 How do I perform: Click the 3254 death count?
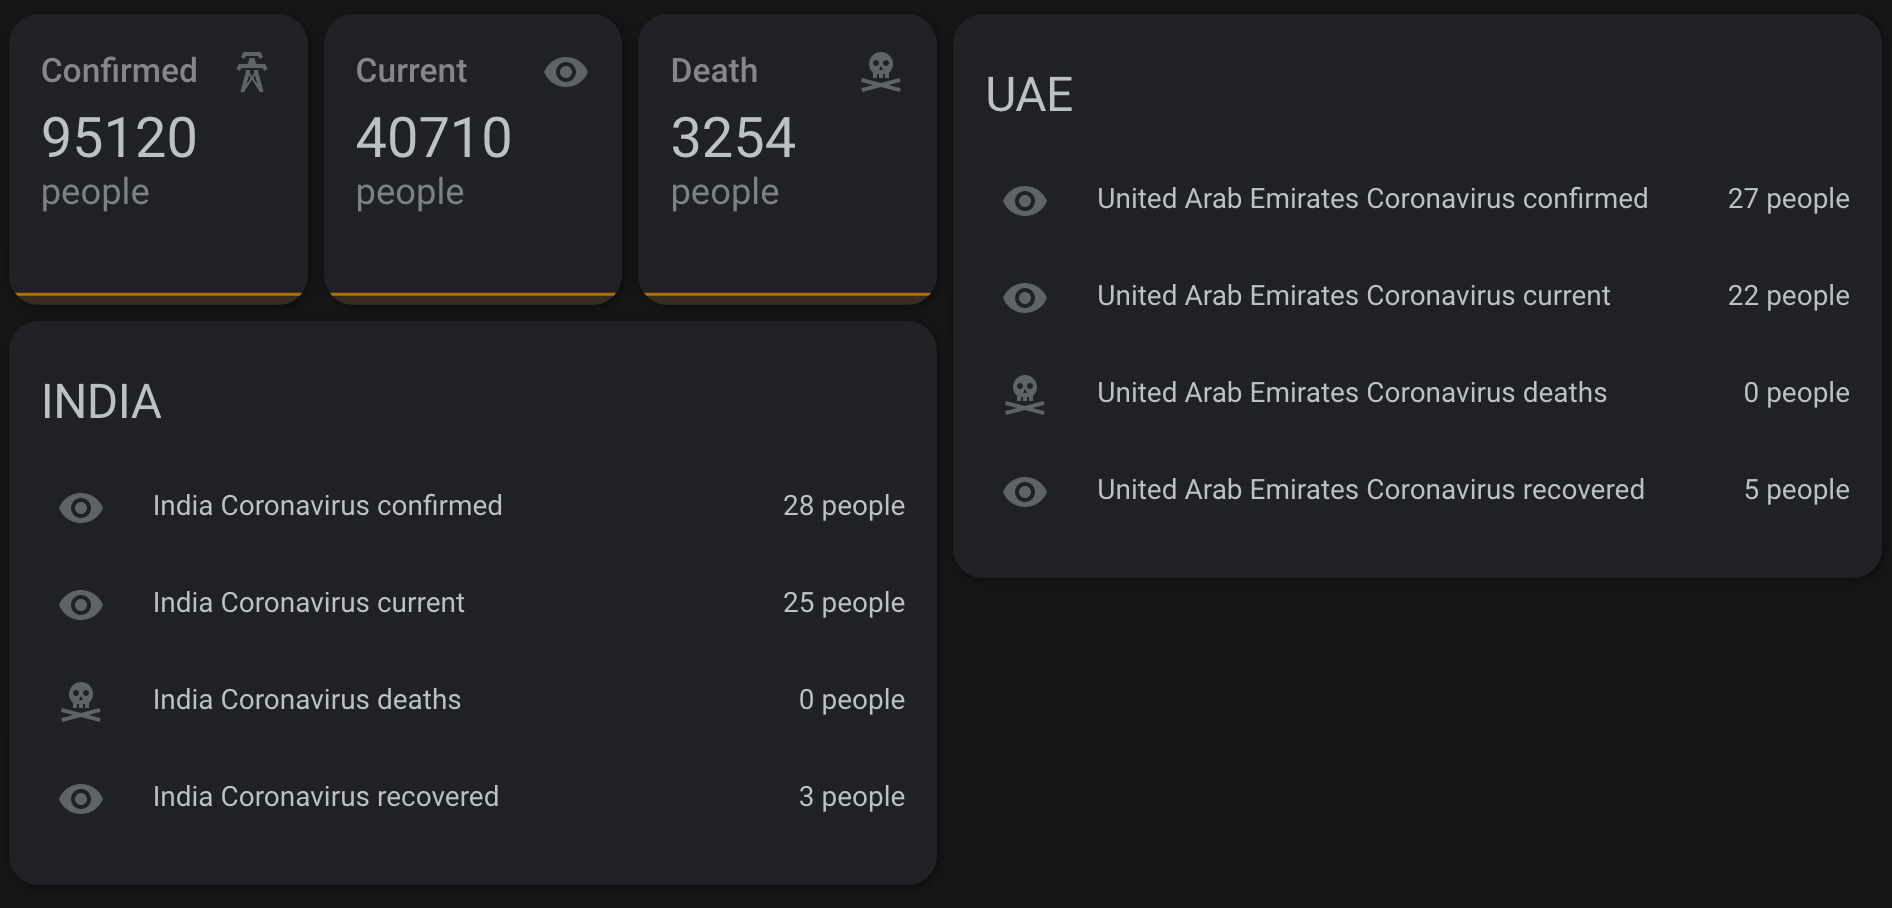[x=733, y=138]
